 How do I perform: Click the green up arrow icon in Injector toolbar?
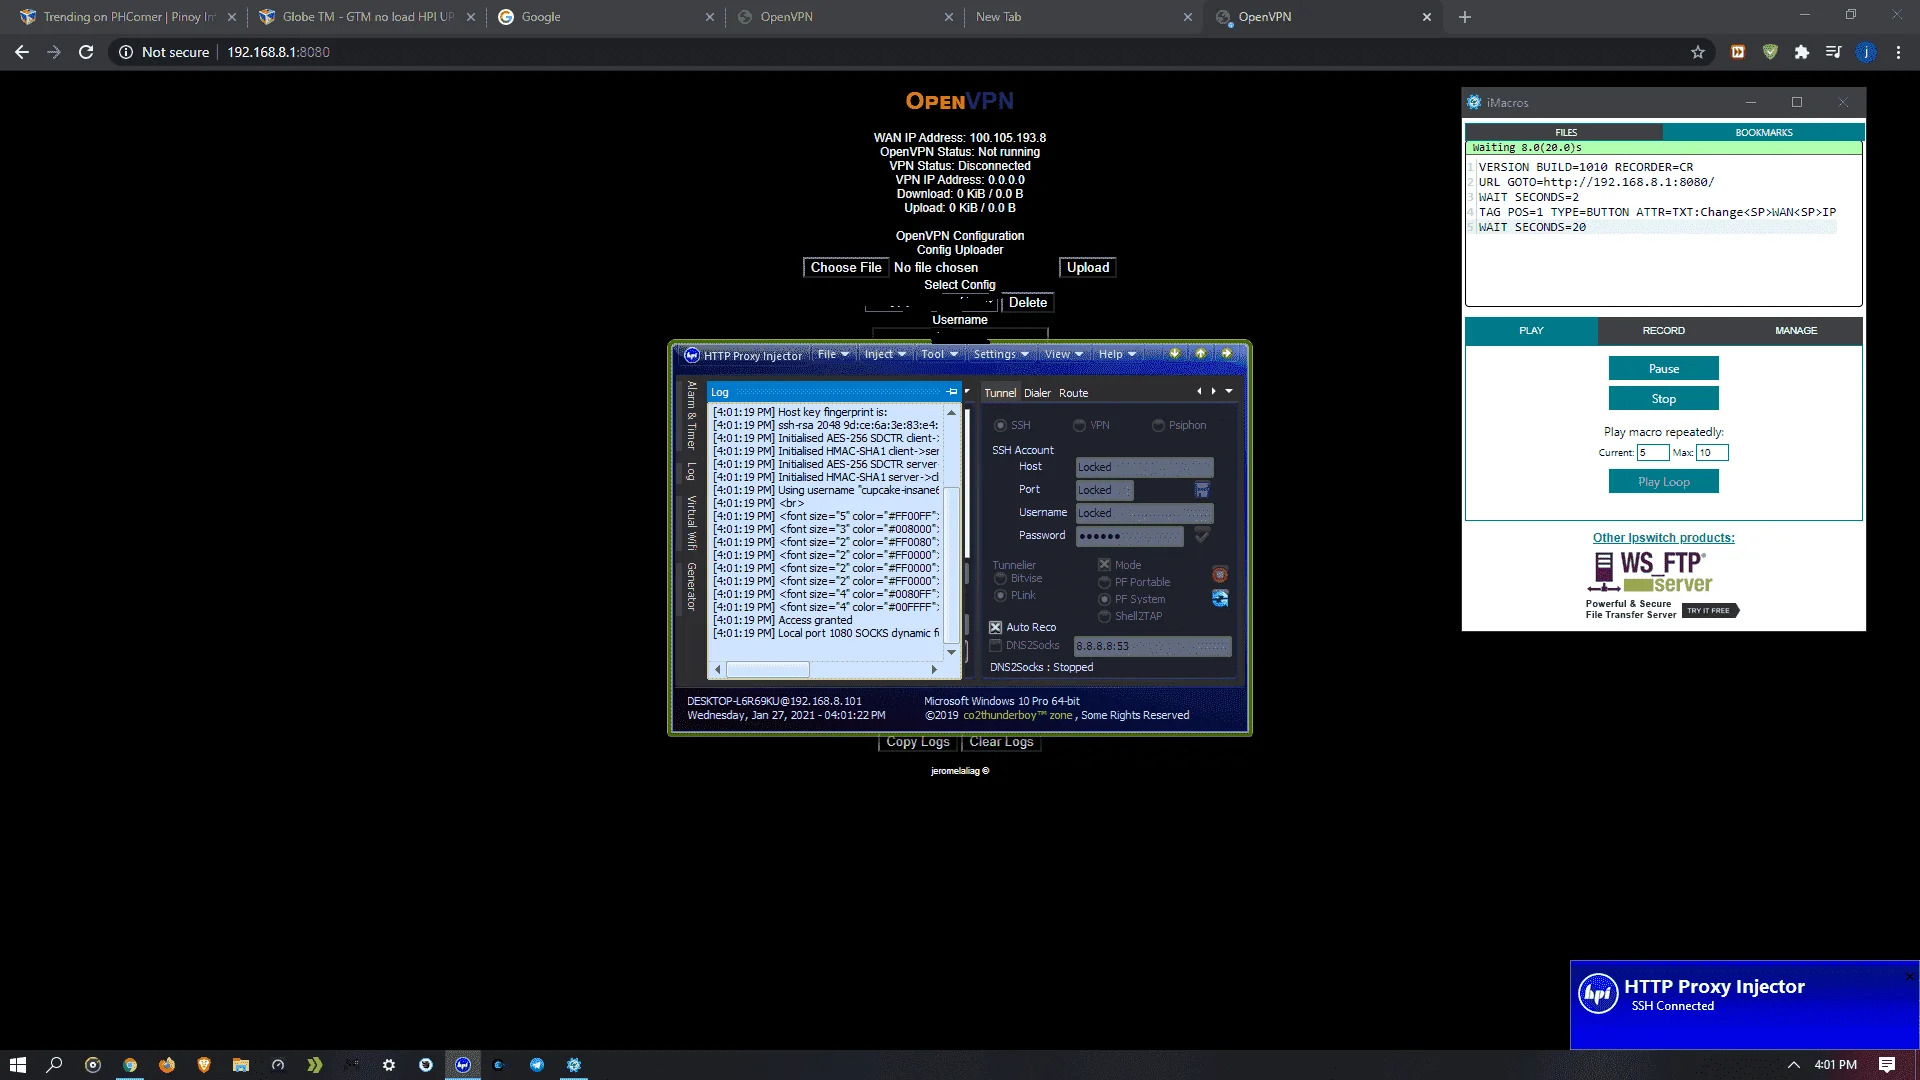click(1201, 354)
